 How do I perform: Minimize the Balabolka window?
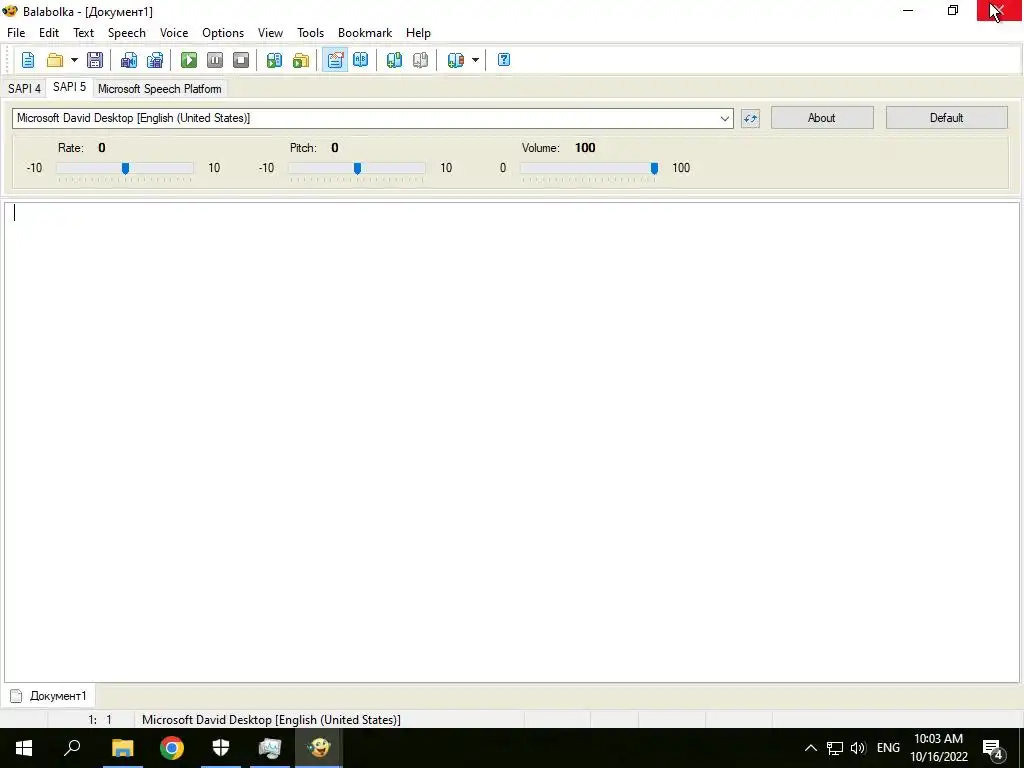908,10
